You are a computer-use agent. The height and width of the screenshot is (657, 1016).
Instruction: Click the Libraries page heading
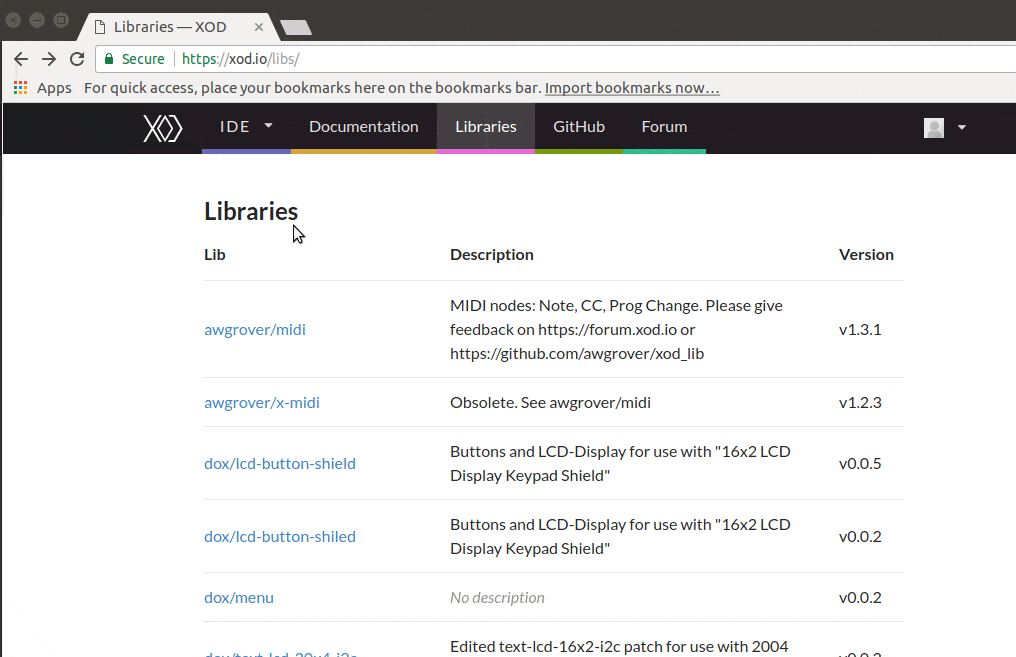click(251, 211)
